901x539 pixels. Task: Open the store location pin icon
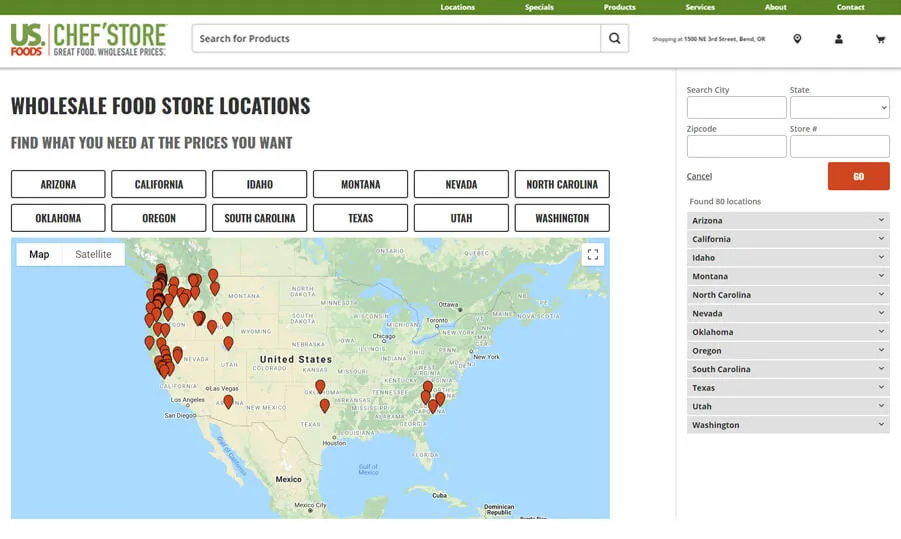pyautogui.click(x=797, y=39)
